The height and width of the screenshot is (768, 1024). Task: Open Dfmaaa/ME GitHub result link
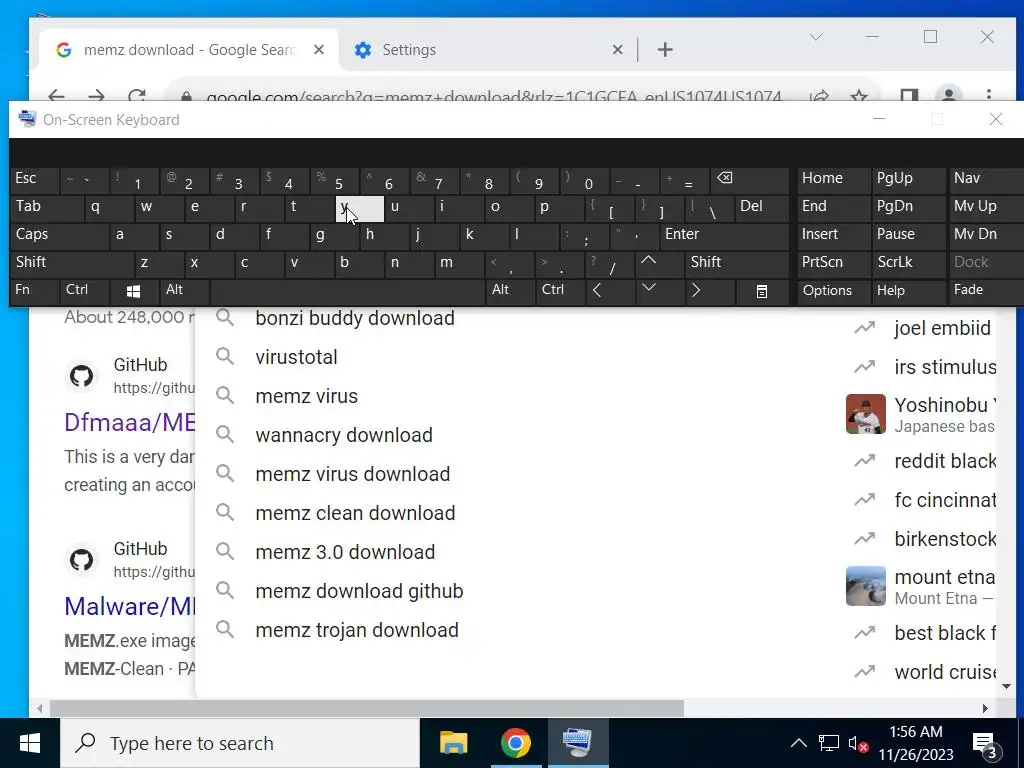(x=129, y=423)
